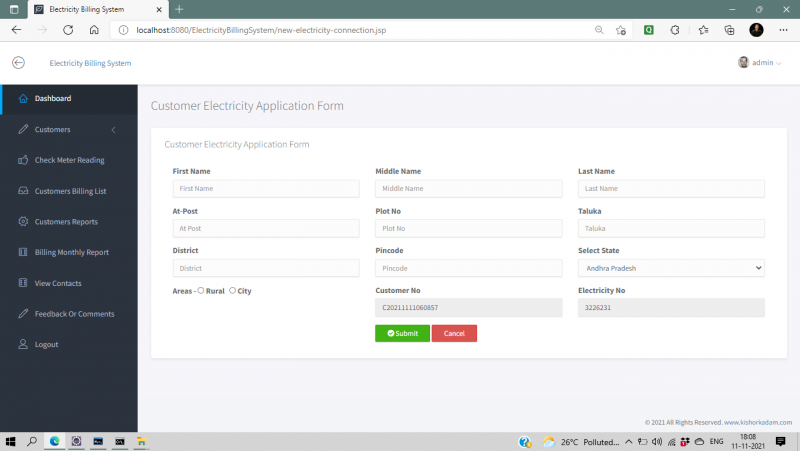
Task: Click the View Contacts list icon
Action: tap(23, 283)
